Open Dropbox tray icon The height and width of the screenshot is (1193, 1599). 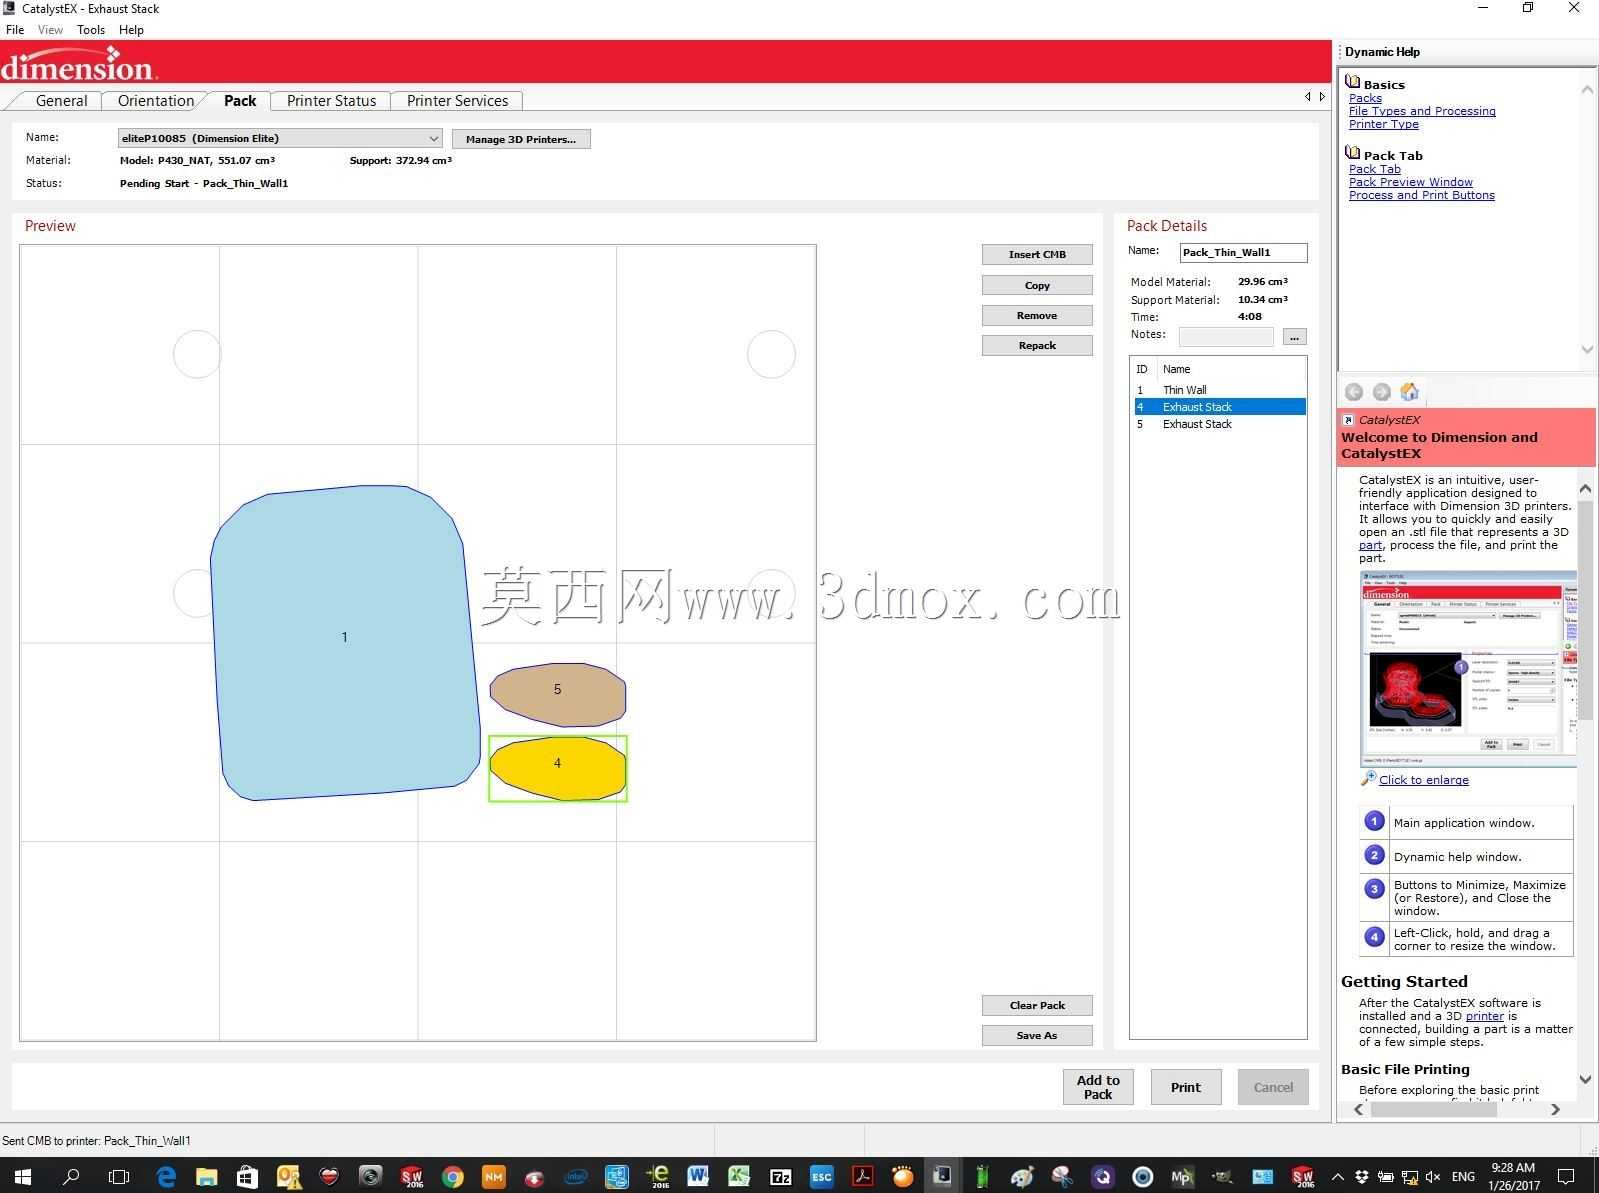1362,1177
